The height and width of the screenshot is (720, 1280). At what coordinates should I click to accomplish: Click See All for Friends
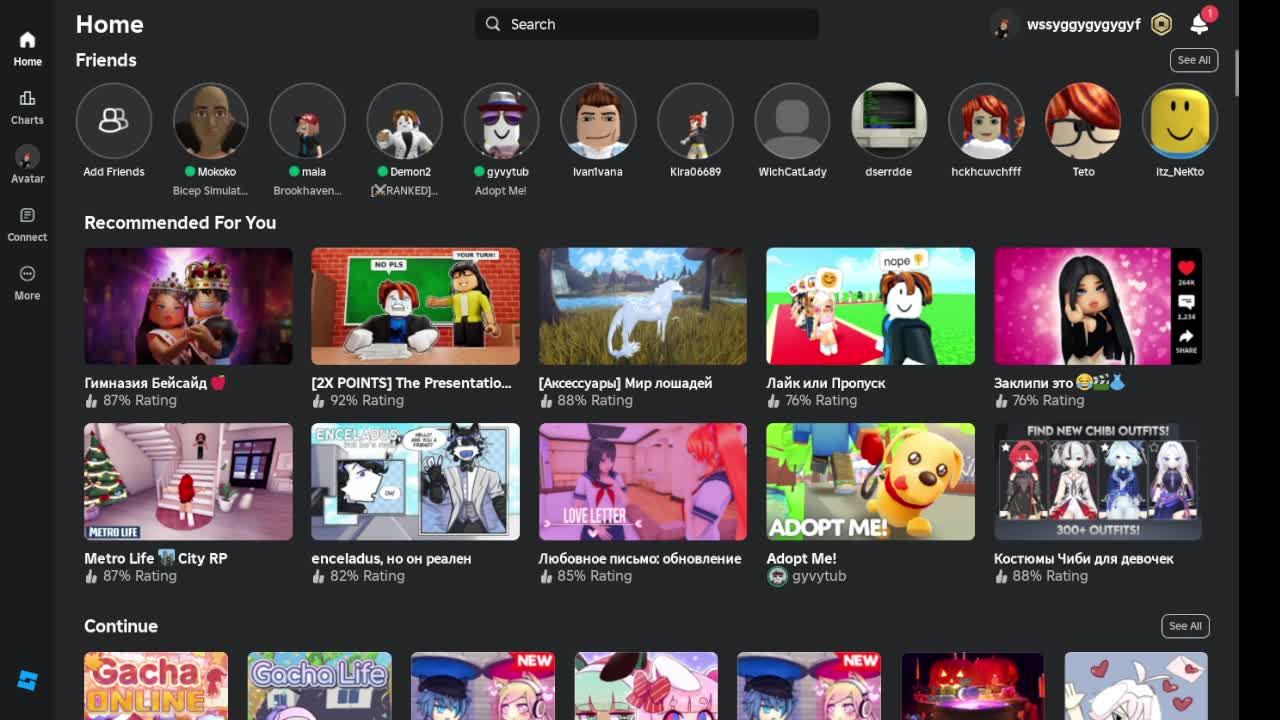click(1194, 60)
